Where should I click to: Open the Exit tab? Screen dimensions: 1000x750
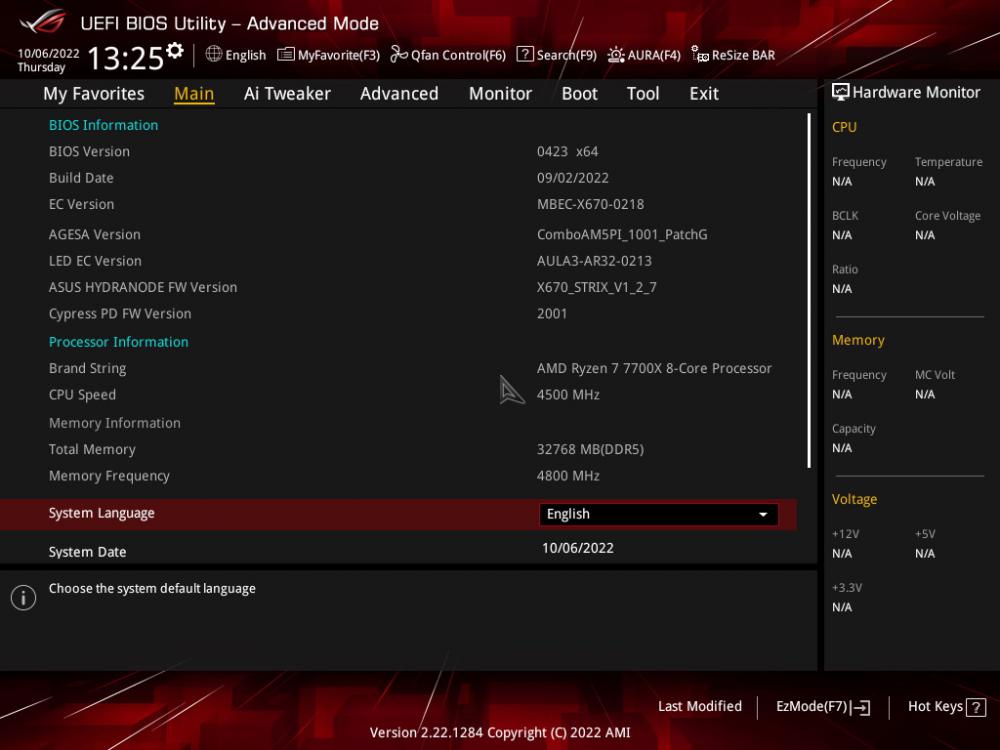pos(703,94)
